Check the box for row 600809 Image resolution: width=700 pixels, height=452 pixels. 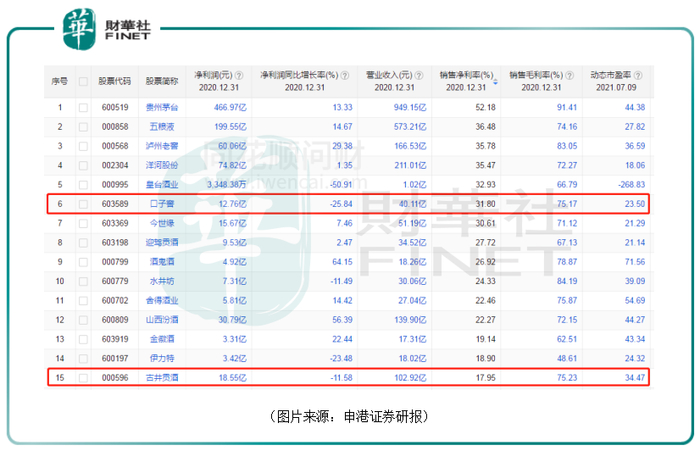click(x=83, y=320)
